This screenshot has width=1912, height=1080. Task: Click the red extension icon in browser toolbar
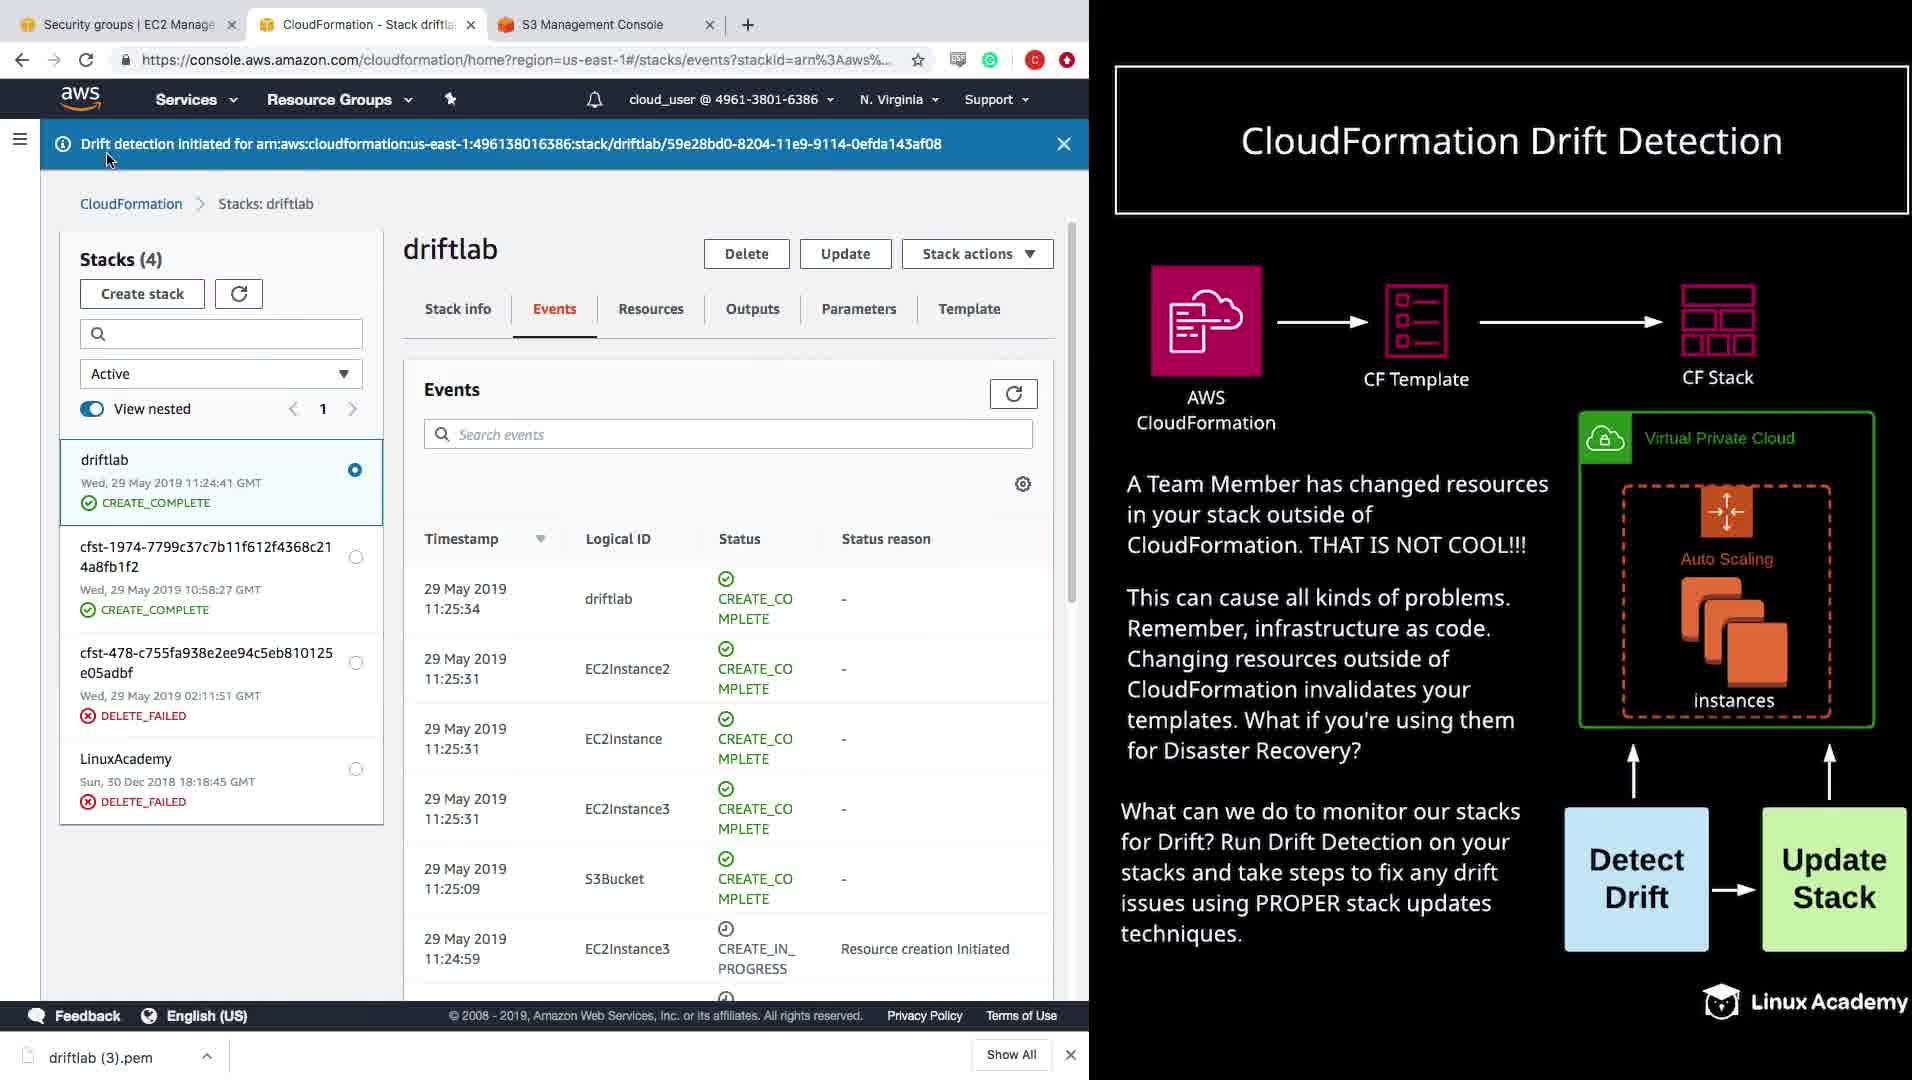pyautogui.click(x=1067, y=60)
